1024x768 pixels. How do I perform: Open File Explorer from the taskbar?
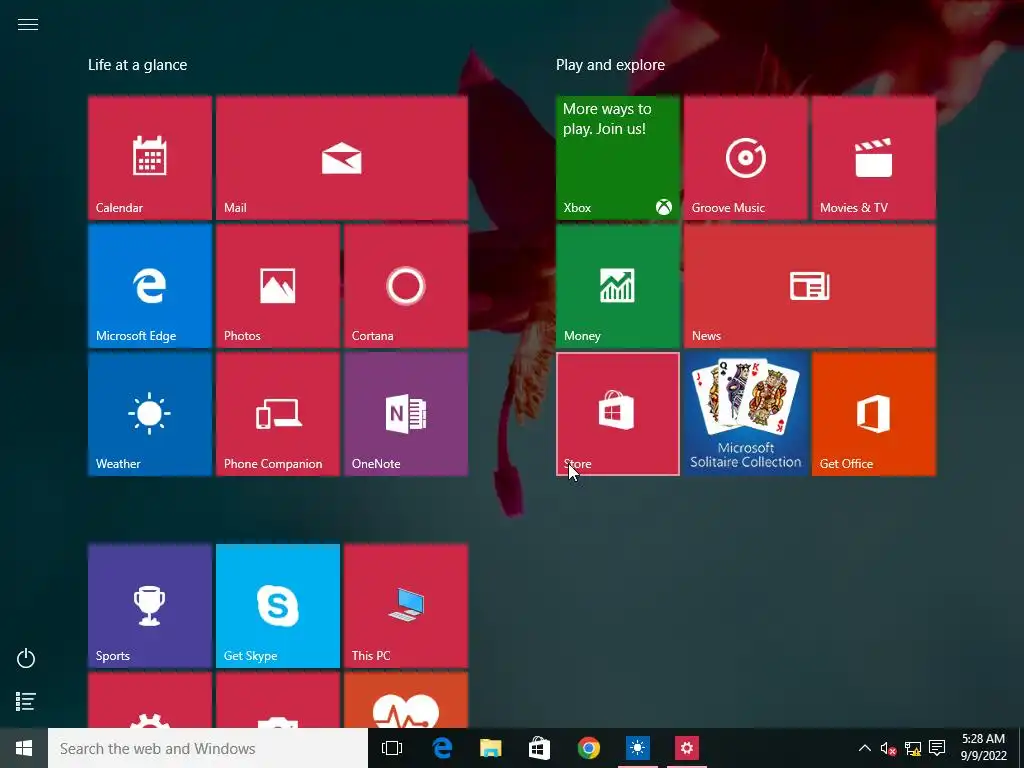tap(490, 748)
